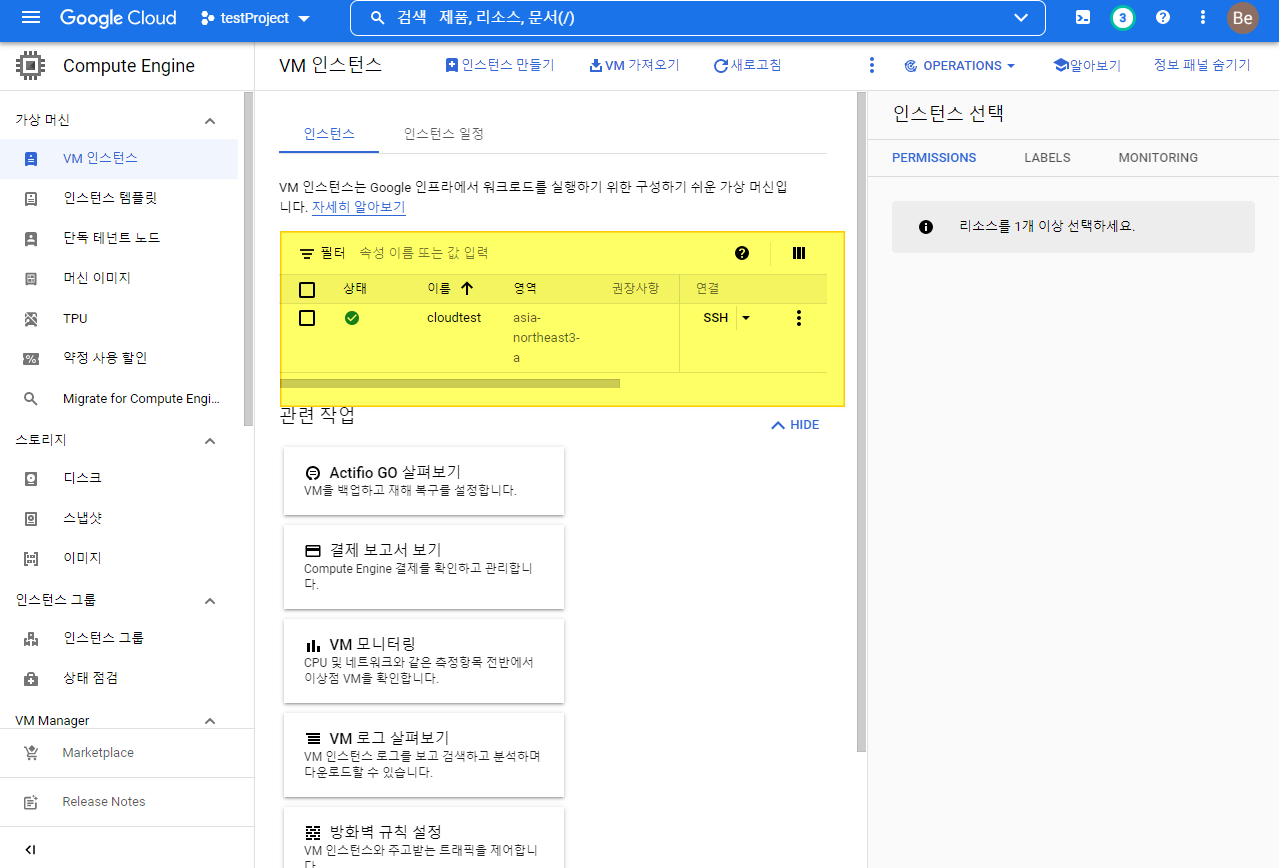
Task: Open the VM 모니터링 card
Action: pos(424,661)
